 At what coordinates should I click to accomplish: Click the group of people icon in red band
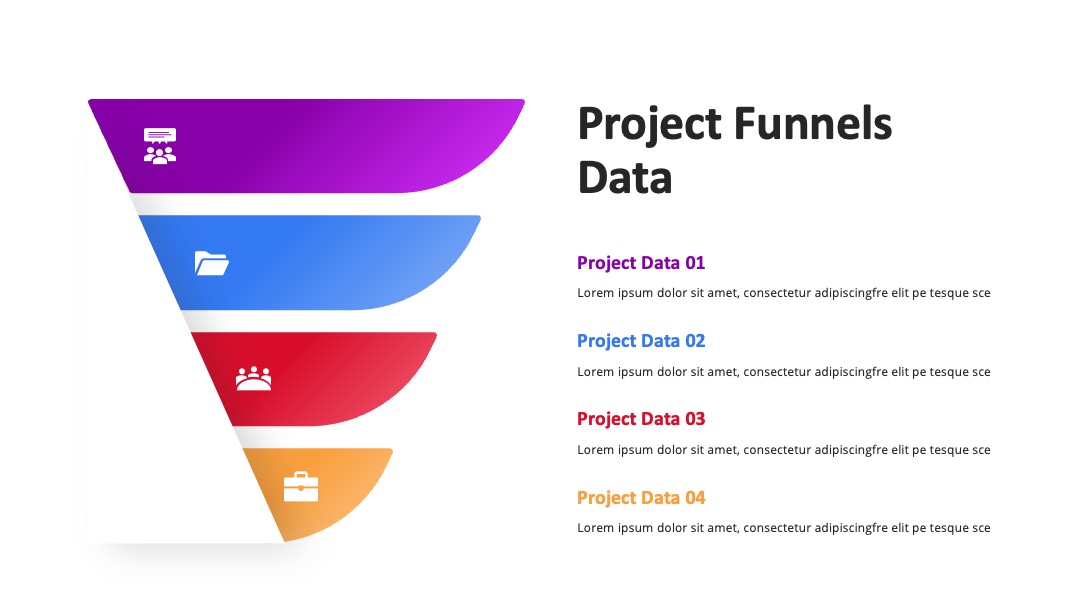tap(253, 379)
